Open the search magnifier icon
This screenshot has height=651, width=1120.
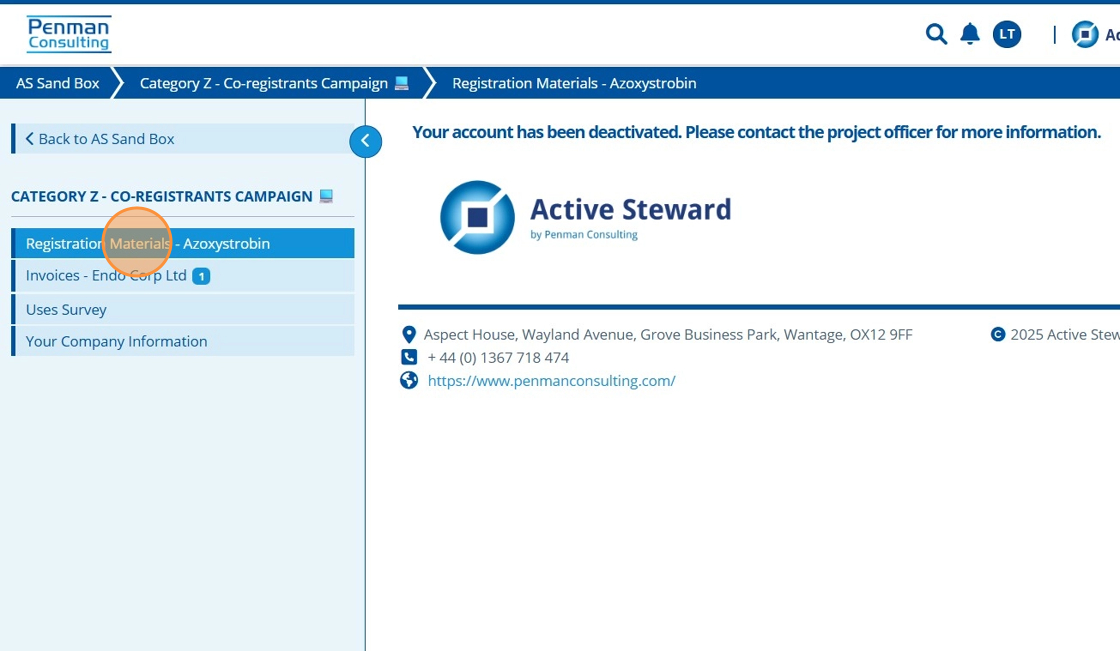[936, 34]
